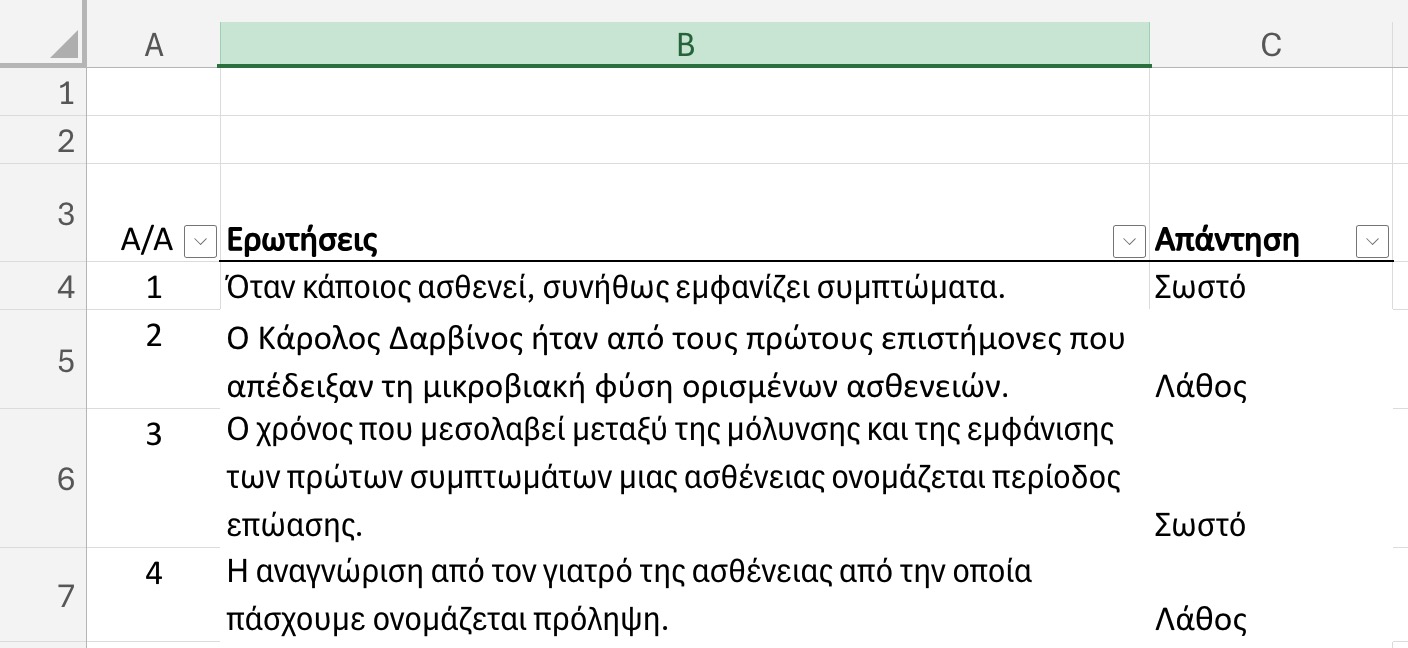This screenshot has height=648, width=1408.
Task: Select column header C
Action: 1271,44
